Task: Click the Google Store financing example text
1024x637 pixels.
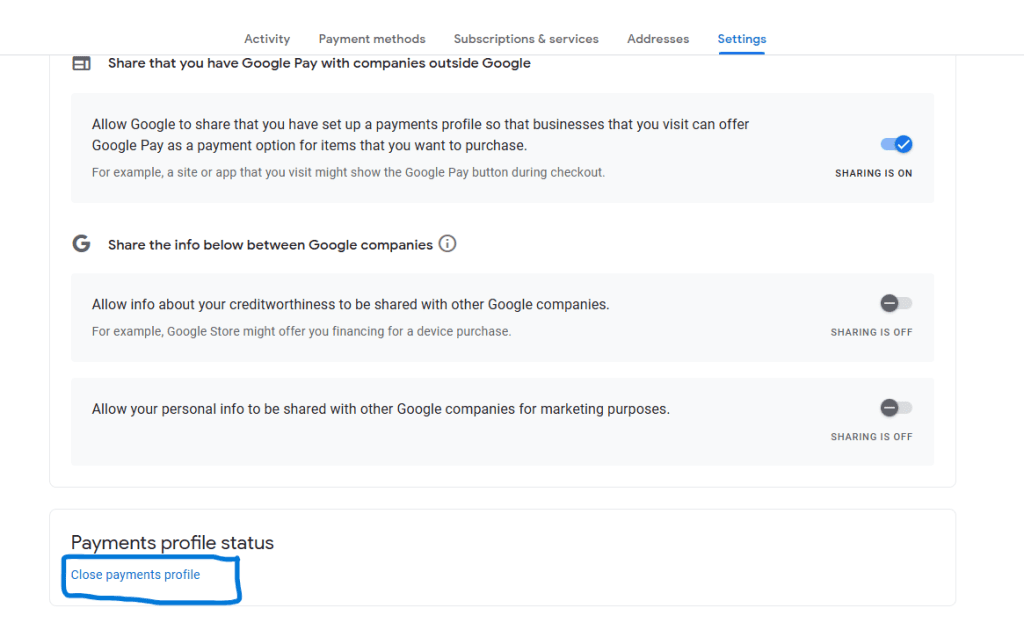Action: coord(301,331)
